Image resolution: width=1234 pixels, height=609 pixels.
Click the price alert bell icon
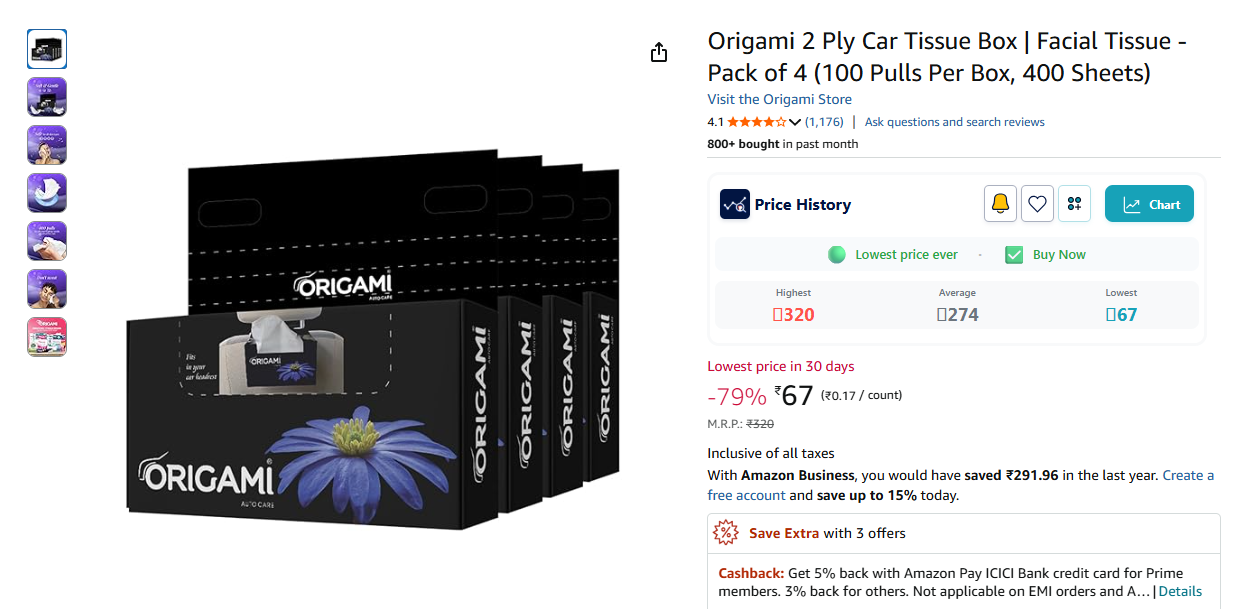[1000, 204]
